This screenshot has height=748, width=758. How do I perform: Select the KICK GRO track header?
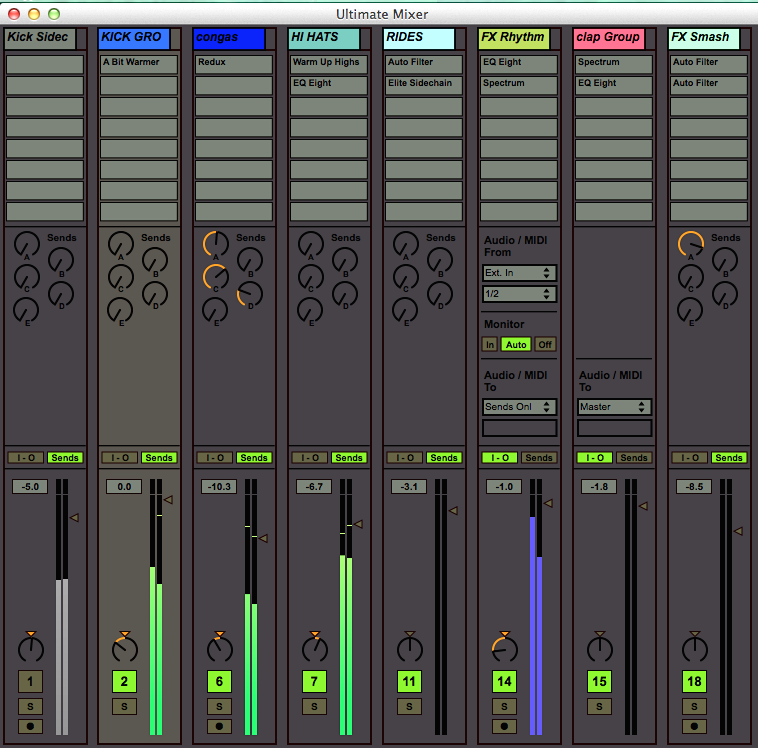click(x=131, y=38)
